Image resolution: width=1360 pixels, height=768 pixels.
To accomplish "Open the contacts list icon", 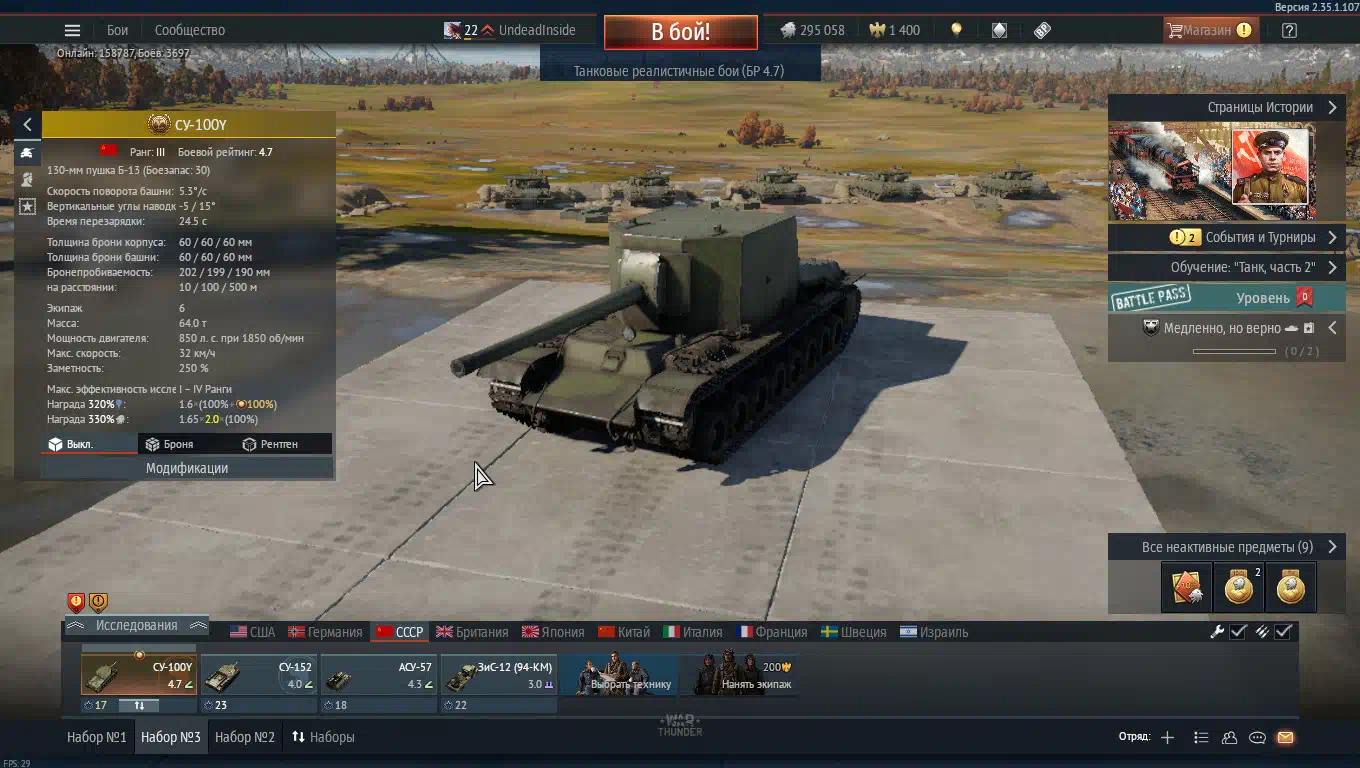I will pos(1229,737).
